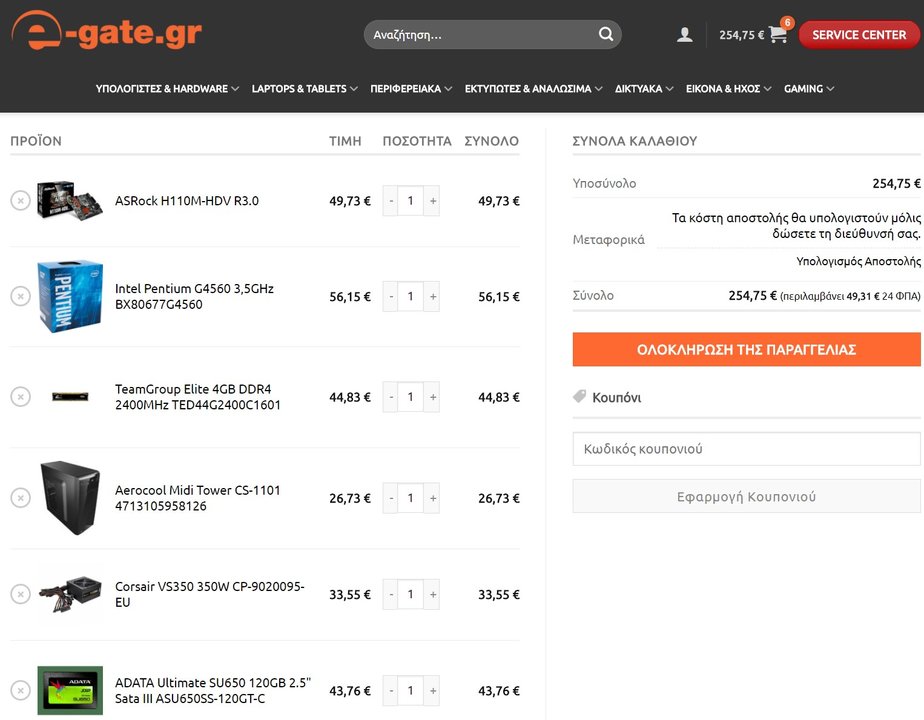924x720 pixels.
Task: Expand ΕΙΚΟΝΑ & ΗΧΟΣ menu
Action: point(728,88)
